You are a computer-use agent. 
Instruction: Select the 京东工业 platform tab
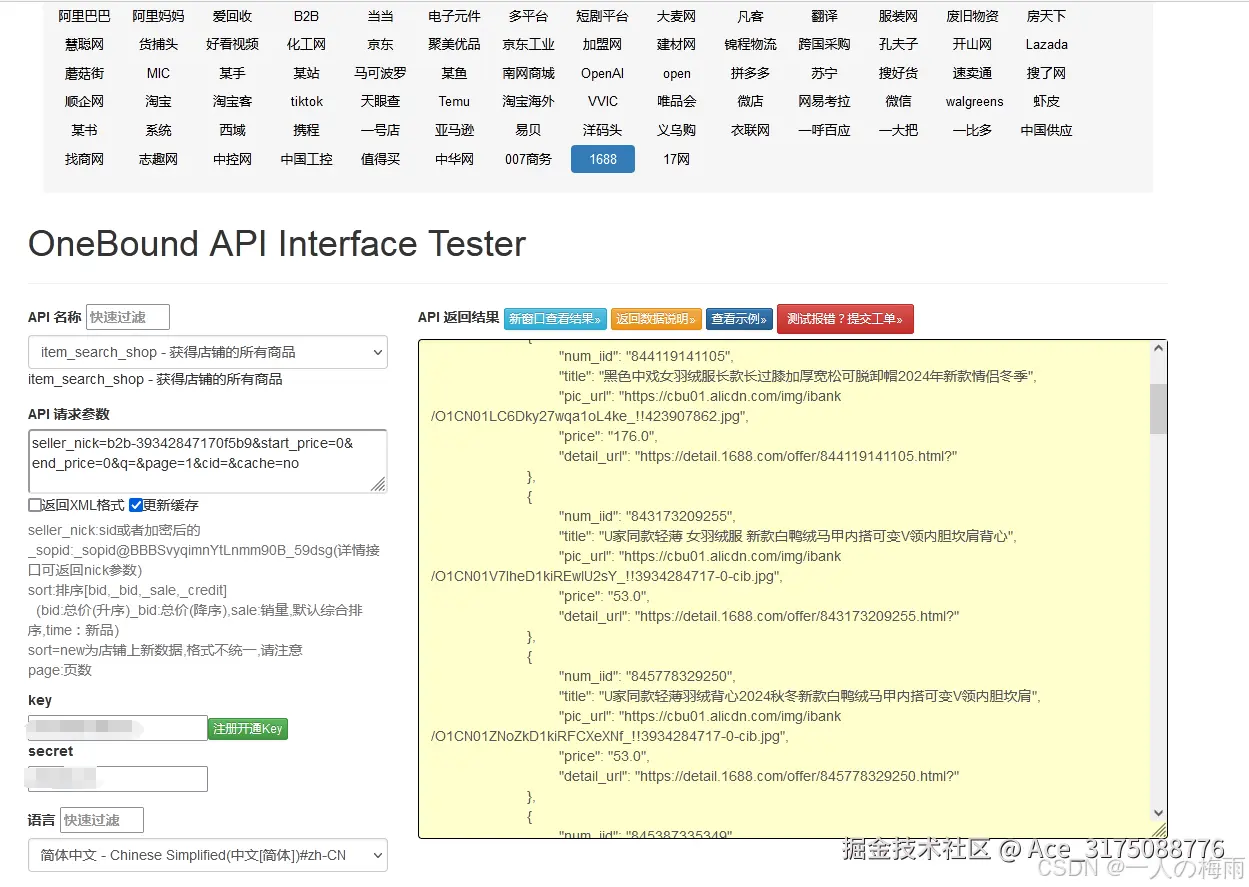pos(528,44)
